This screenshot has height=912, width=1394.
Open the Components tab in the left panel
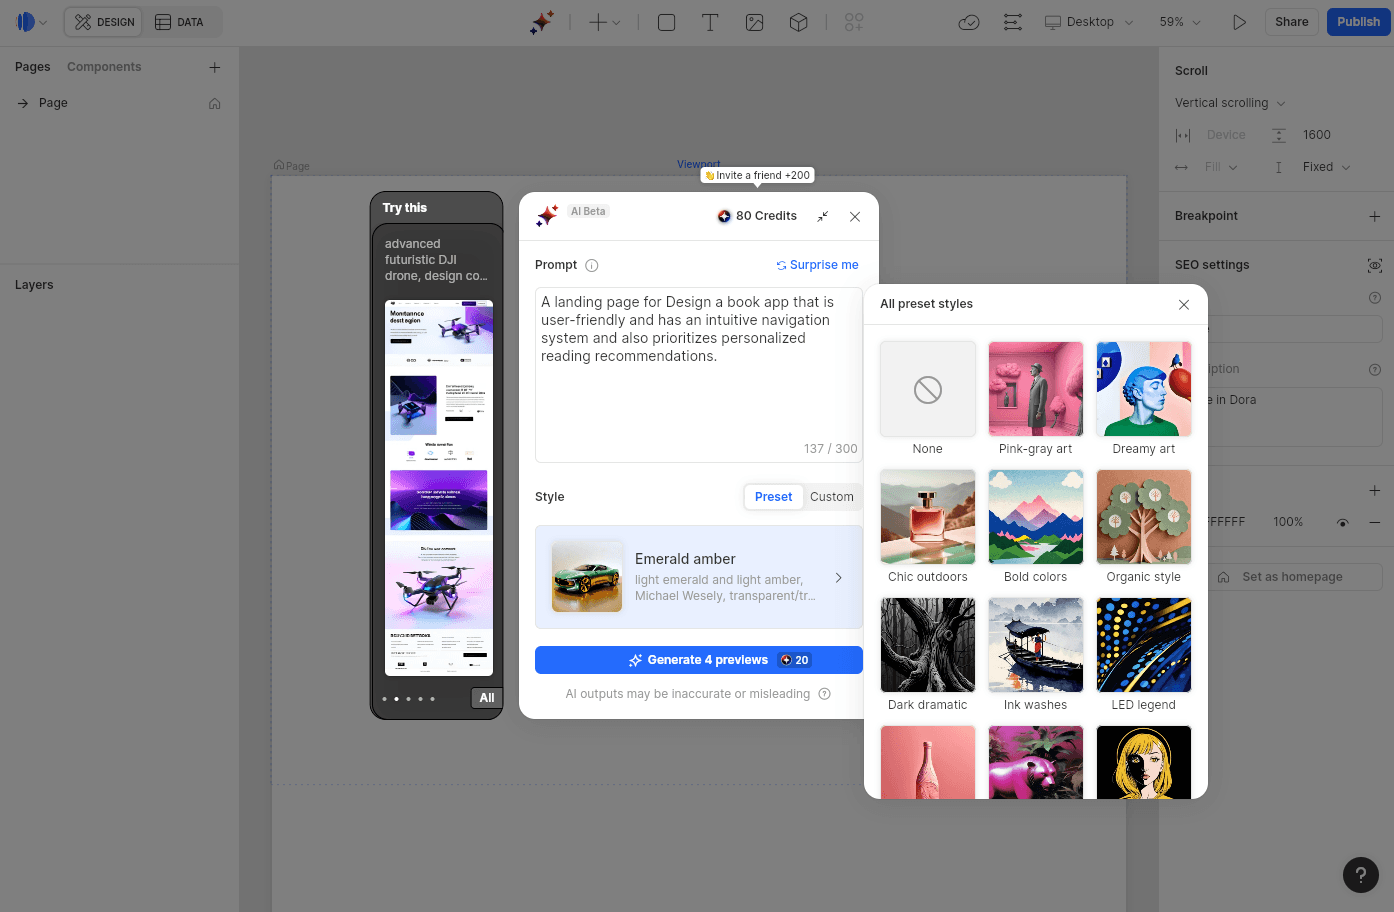104,66
